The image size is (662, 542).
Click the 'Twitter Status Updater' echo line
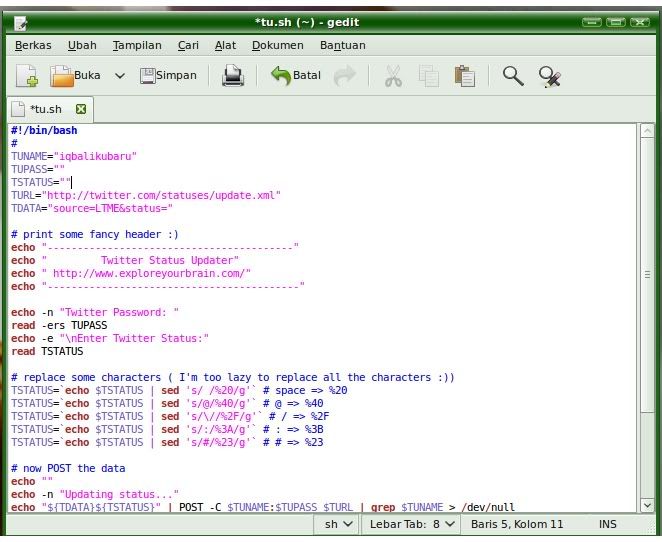[x=125, y=260]
